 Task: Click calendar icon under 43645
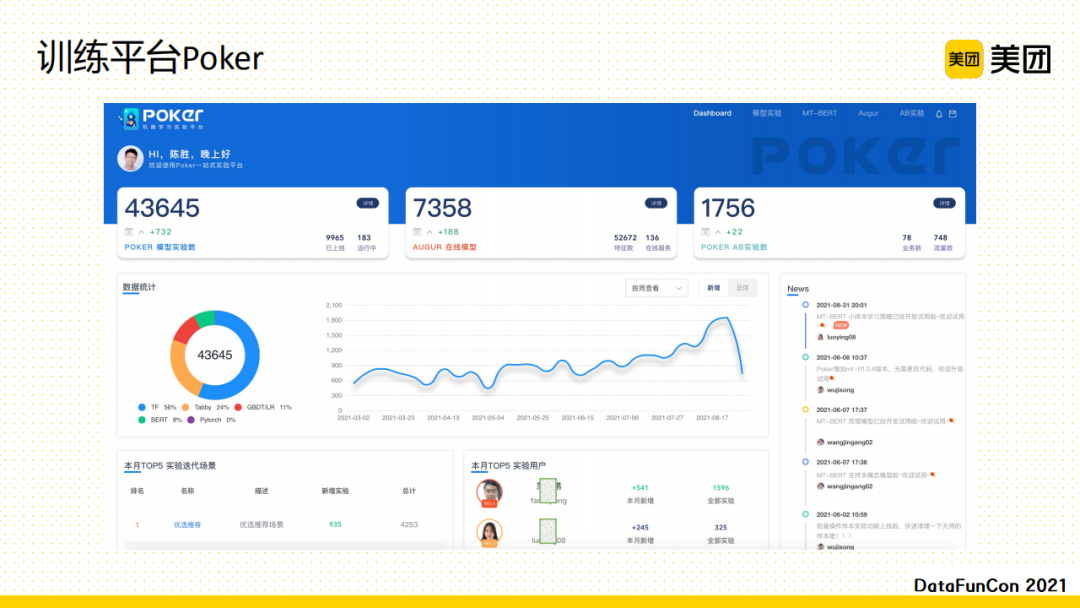(129, 232)
